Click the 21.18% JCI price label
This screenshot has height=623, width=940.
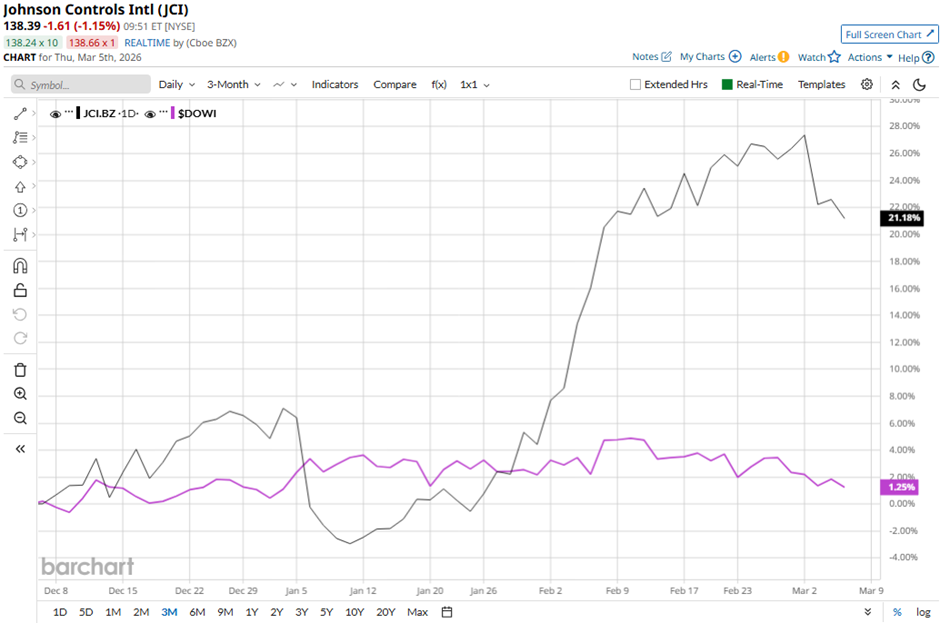tap(902, 218)
